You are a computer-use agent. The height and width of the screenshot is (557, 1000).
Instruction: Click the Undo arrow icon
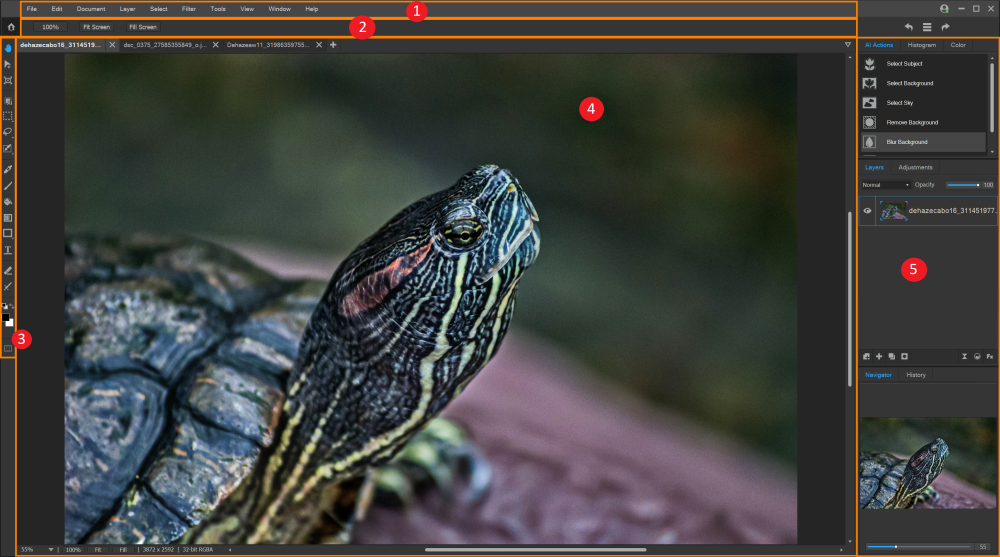coord(908,27)
